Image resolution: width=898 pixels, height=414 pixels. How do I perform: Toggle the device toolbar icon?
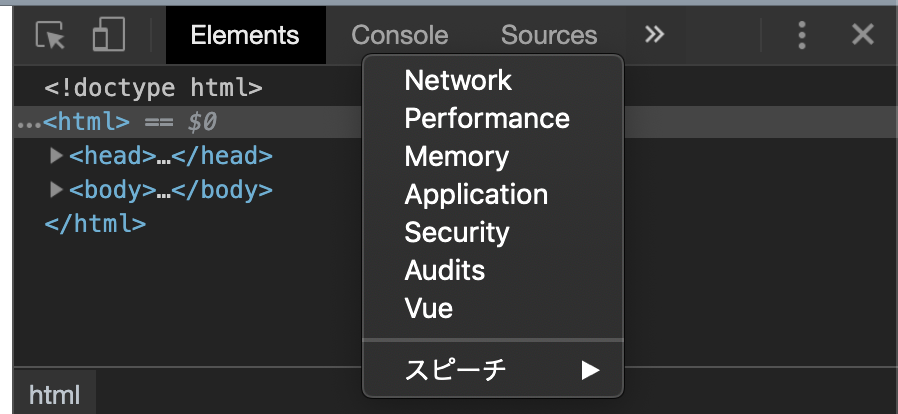[x=107, y=36]
